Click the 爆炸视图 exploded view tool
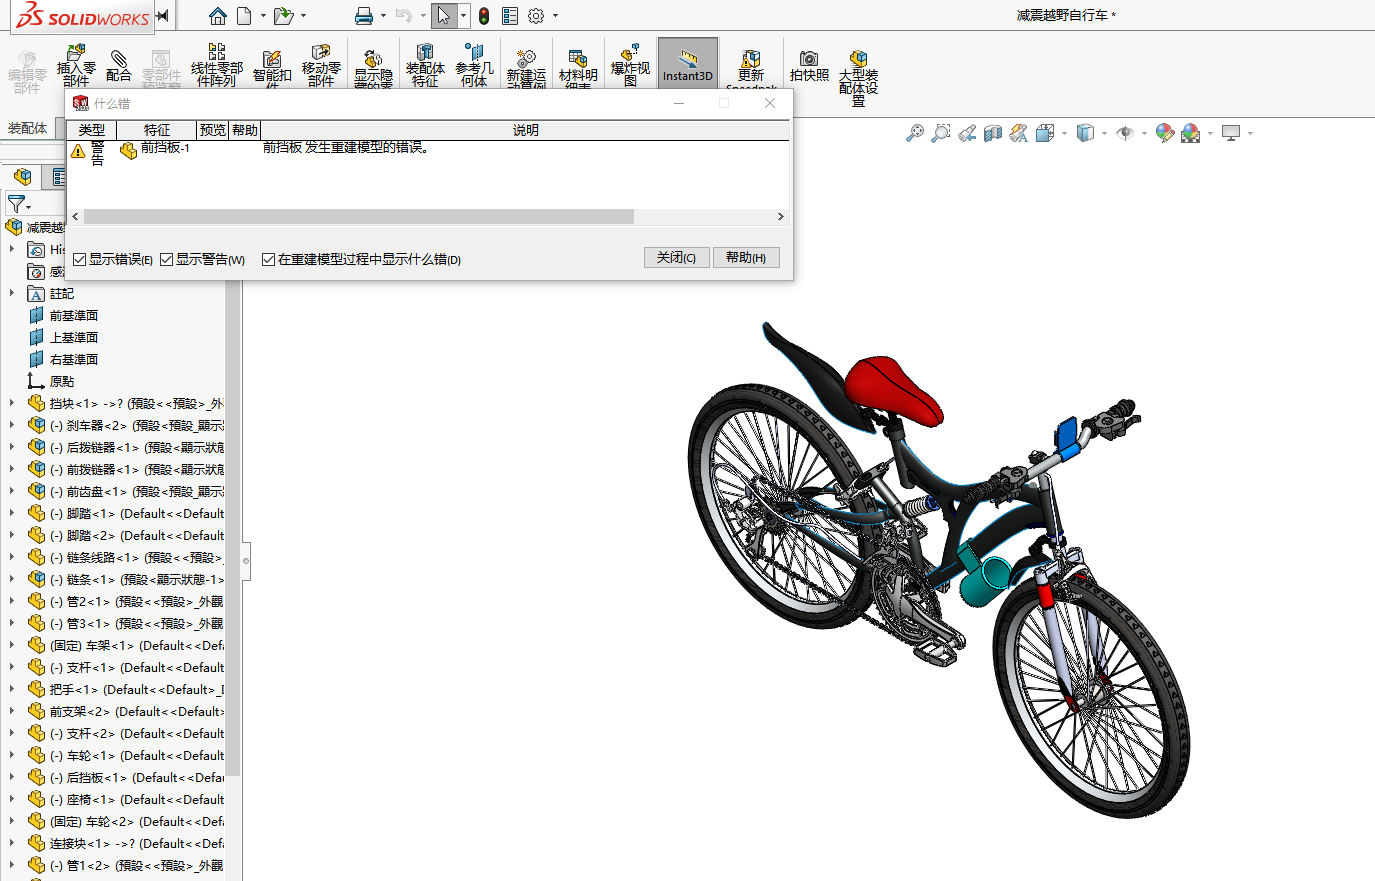 630,66
